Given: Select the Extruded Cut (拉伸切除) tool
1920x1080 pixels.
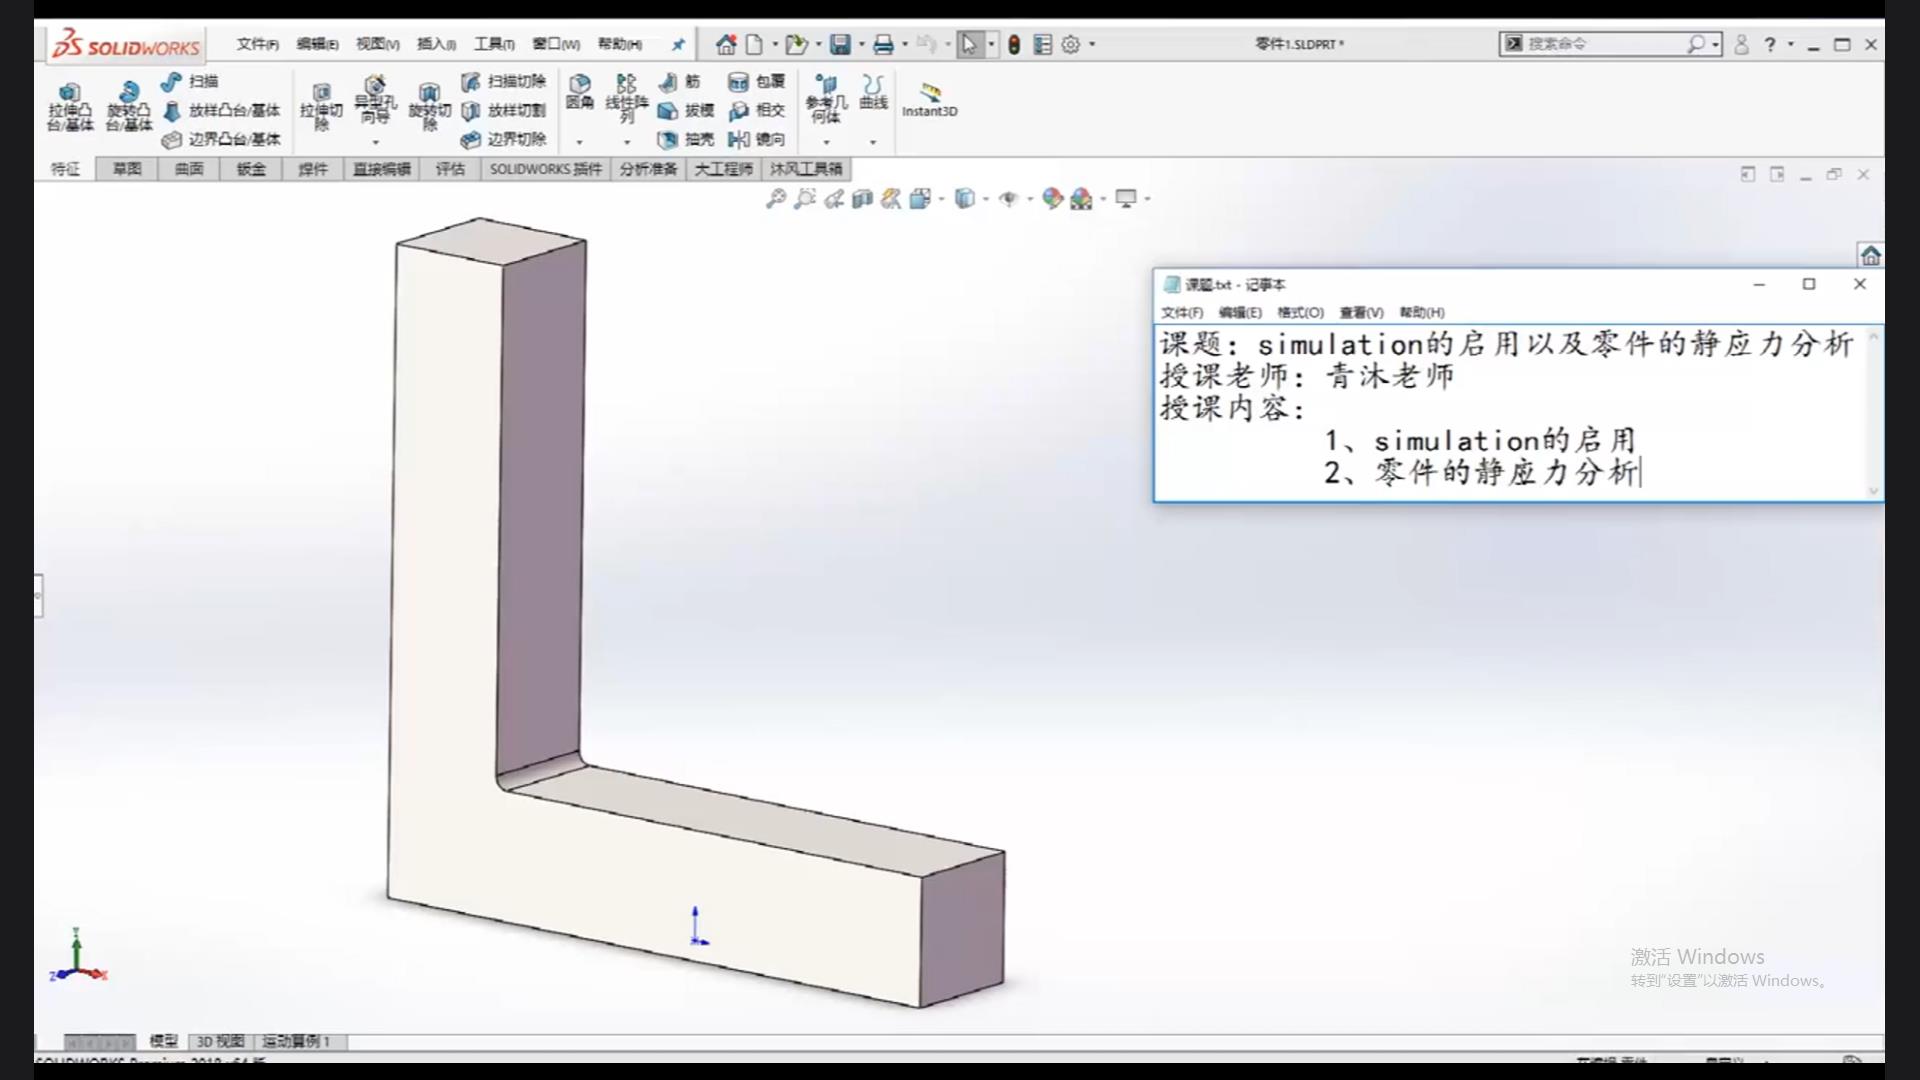Looking at the screenshot, I should (x=321, y=106).
